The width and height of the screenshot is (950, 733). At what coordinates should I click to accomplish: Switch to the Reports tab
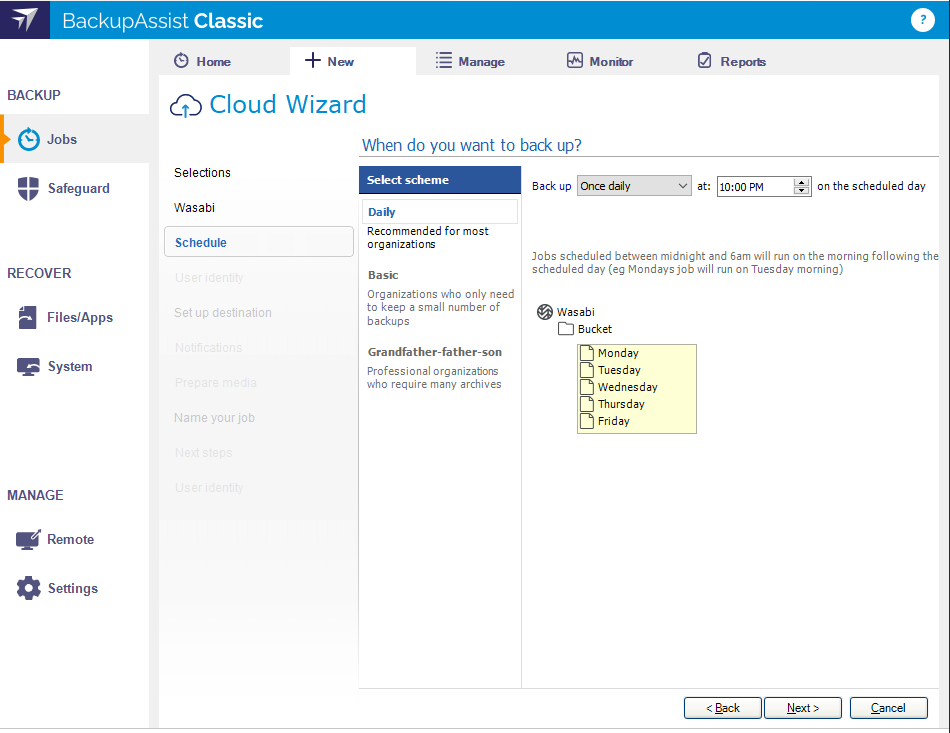point(731,62)
